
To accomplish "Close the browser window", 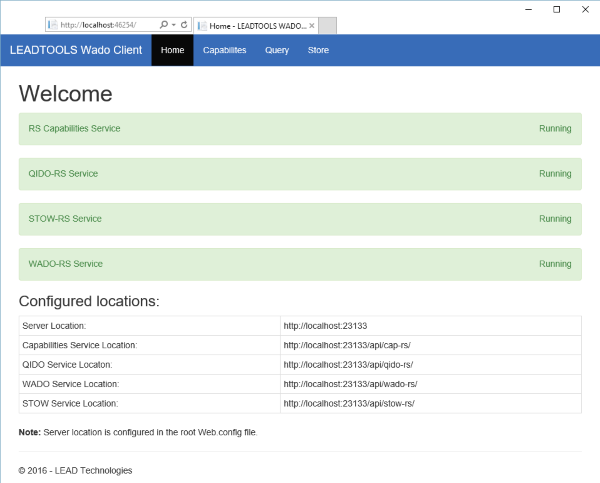I will [x=585, y=10].
